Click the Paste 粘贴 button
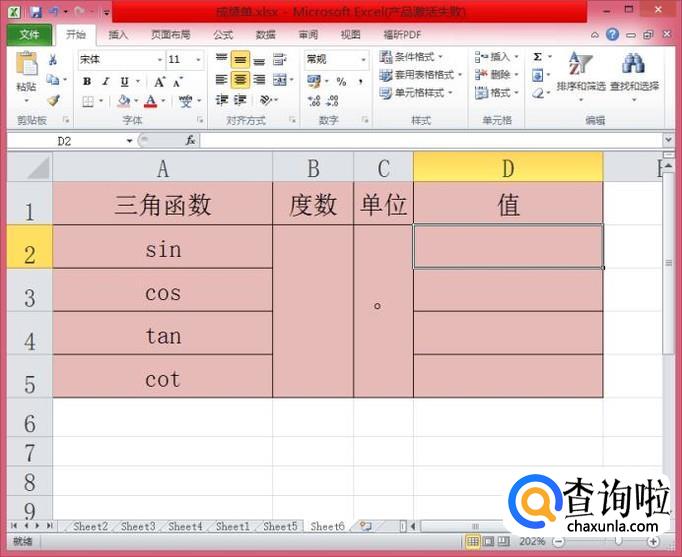682x557 pixels. (26, 76)
